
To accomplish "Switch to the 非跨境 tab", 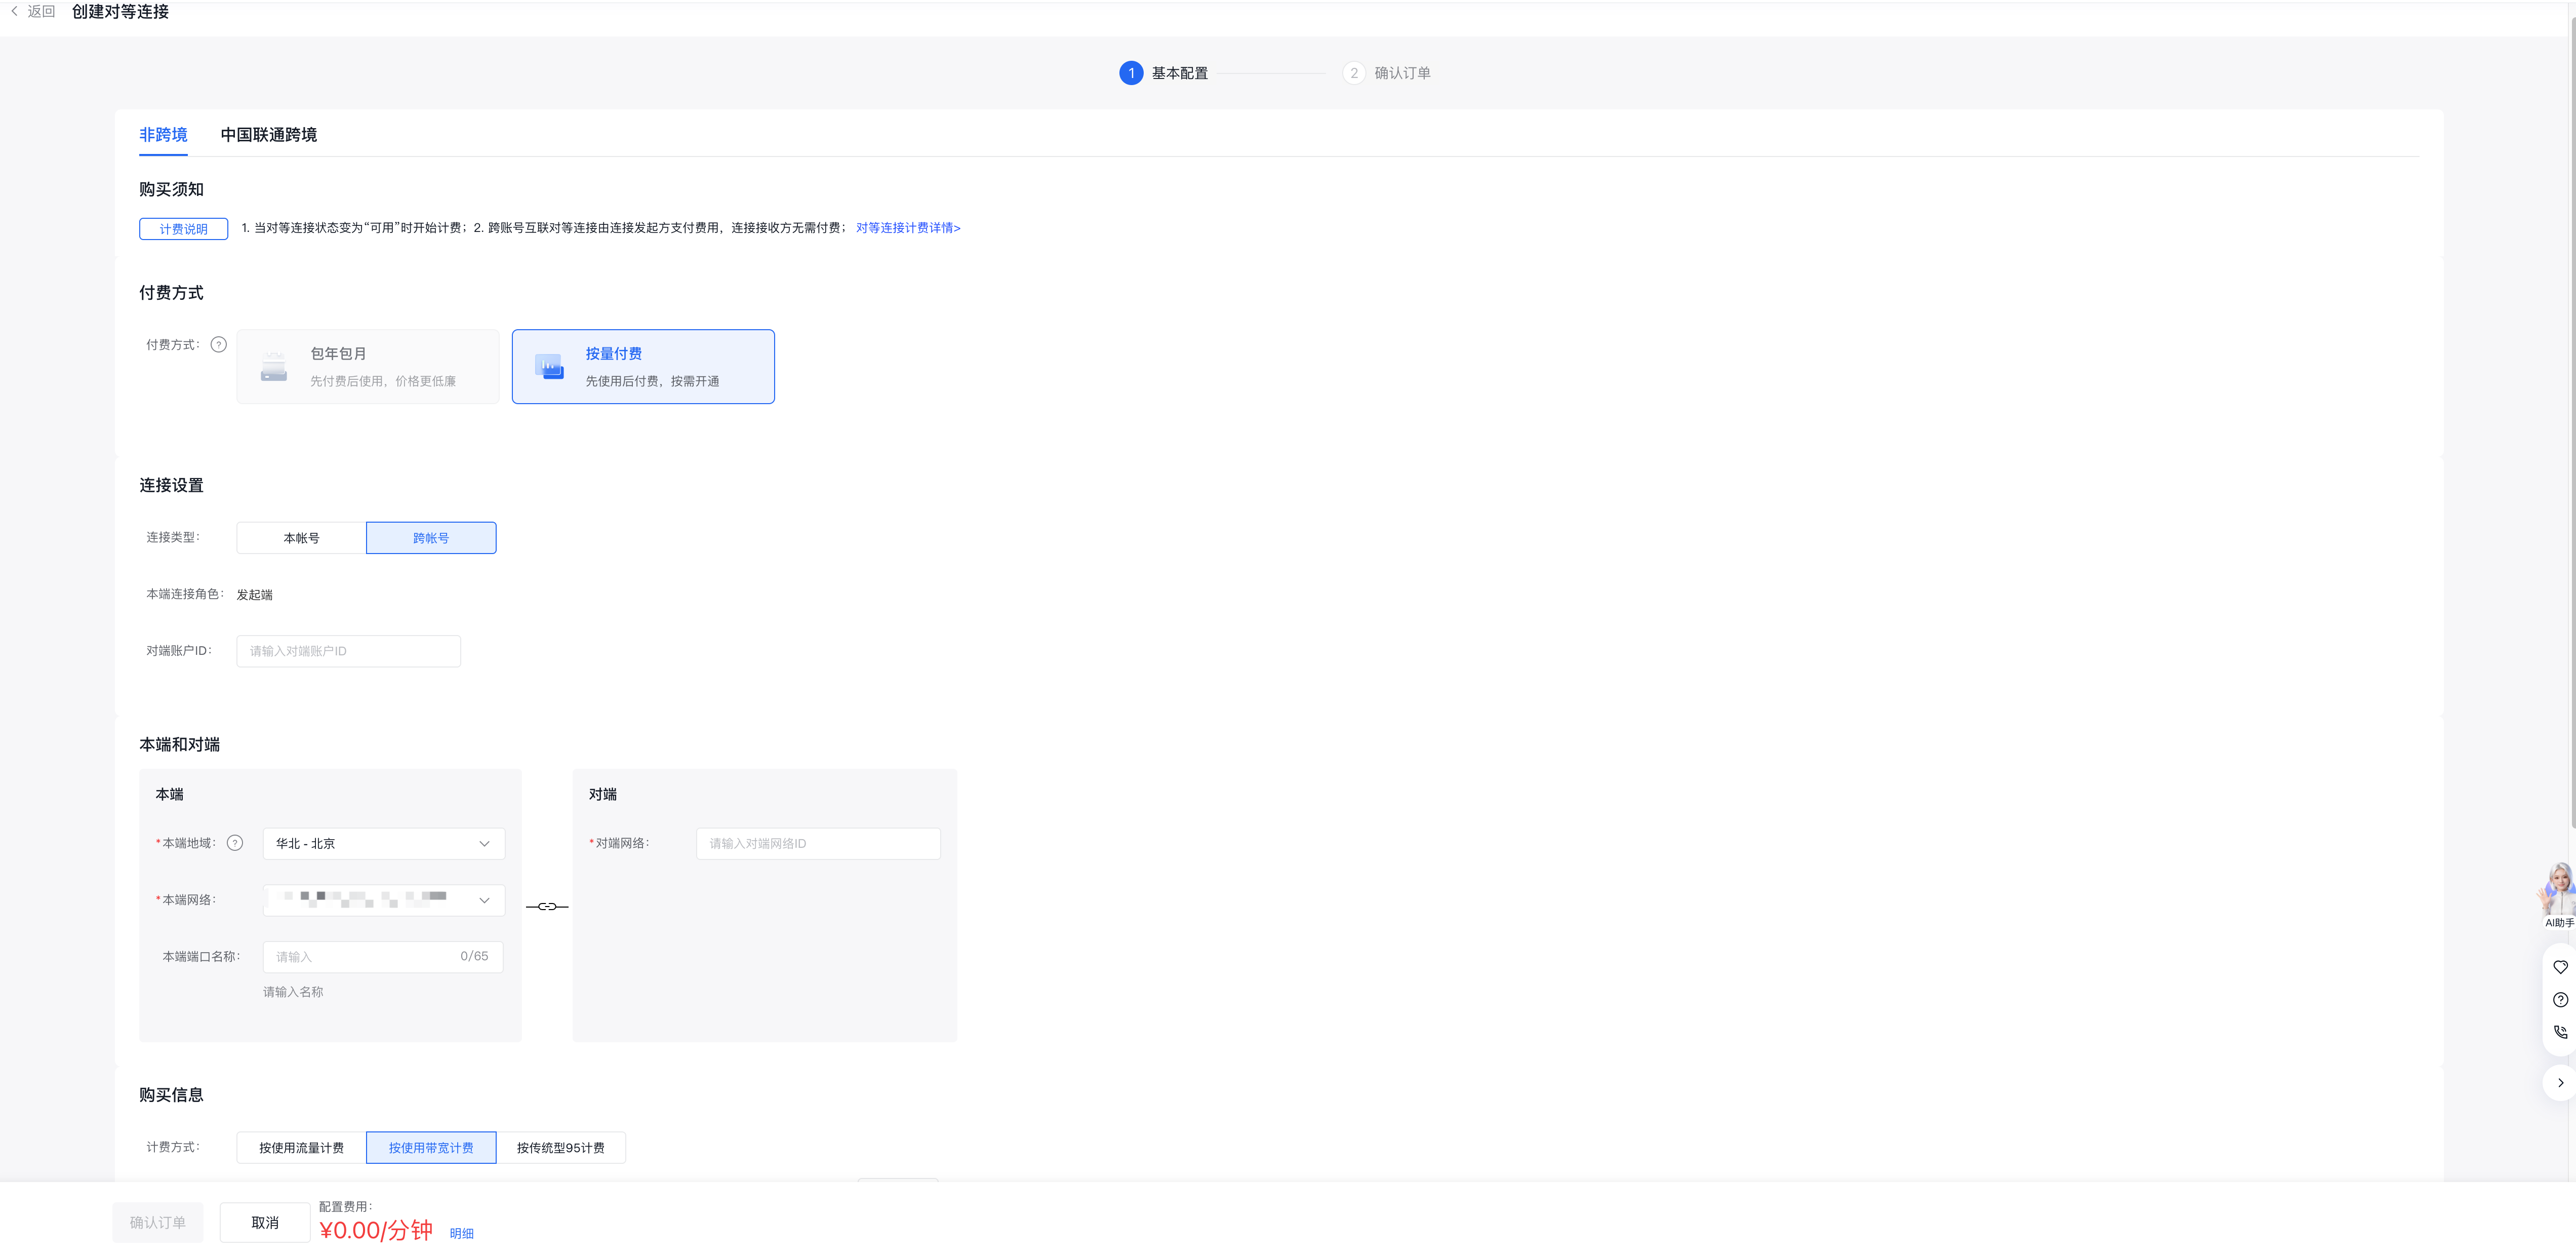I will pos(163,135).
